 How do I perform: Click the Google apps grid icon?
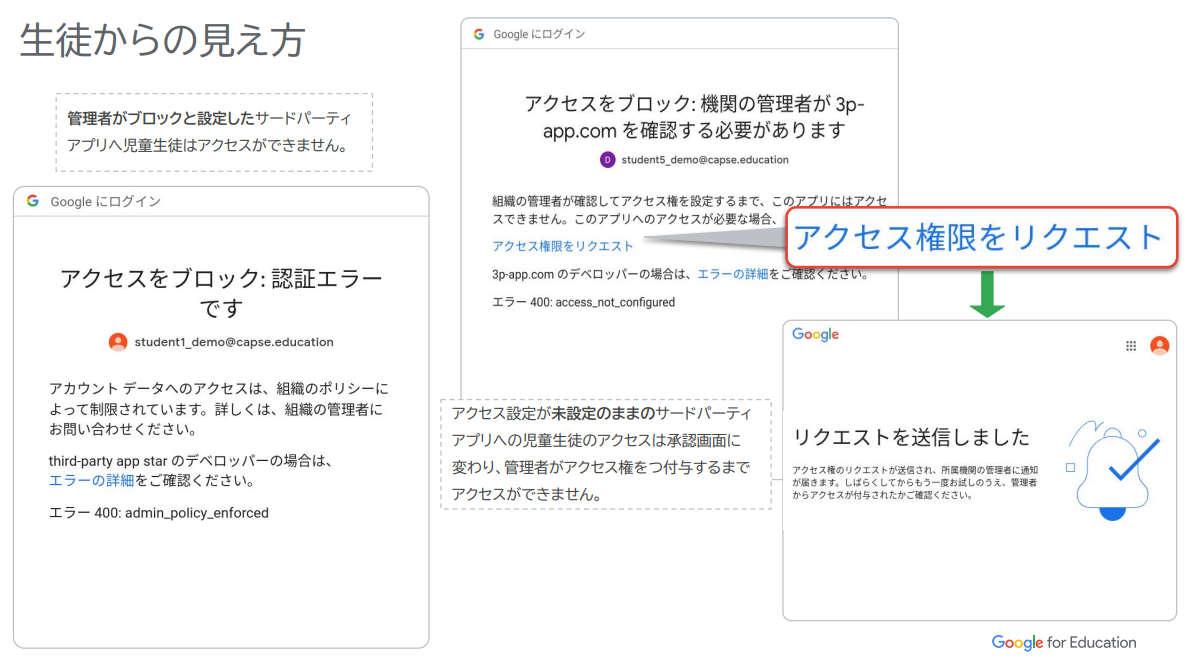1131,346
